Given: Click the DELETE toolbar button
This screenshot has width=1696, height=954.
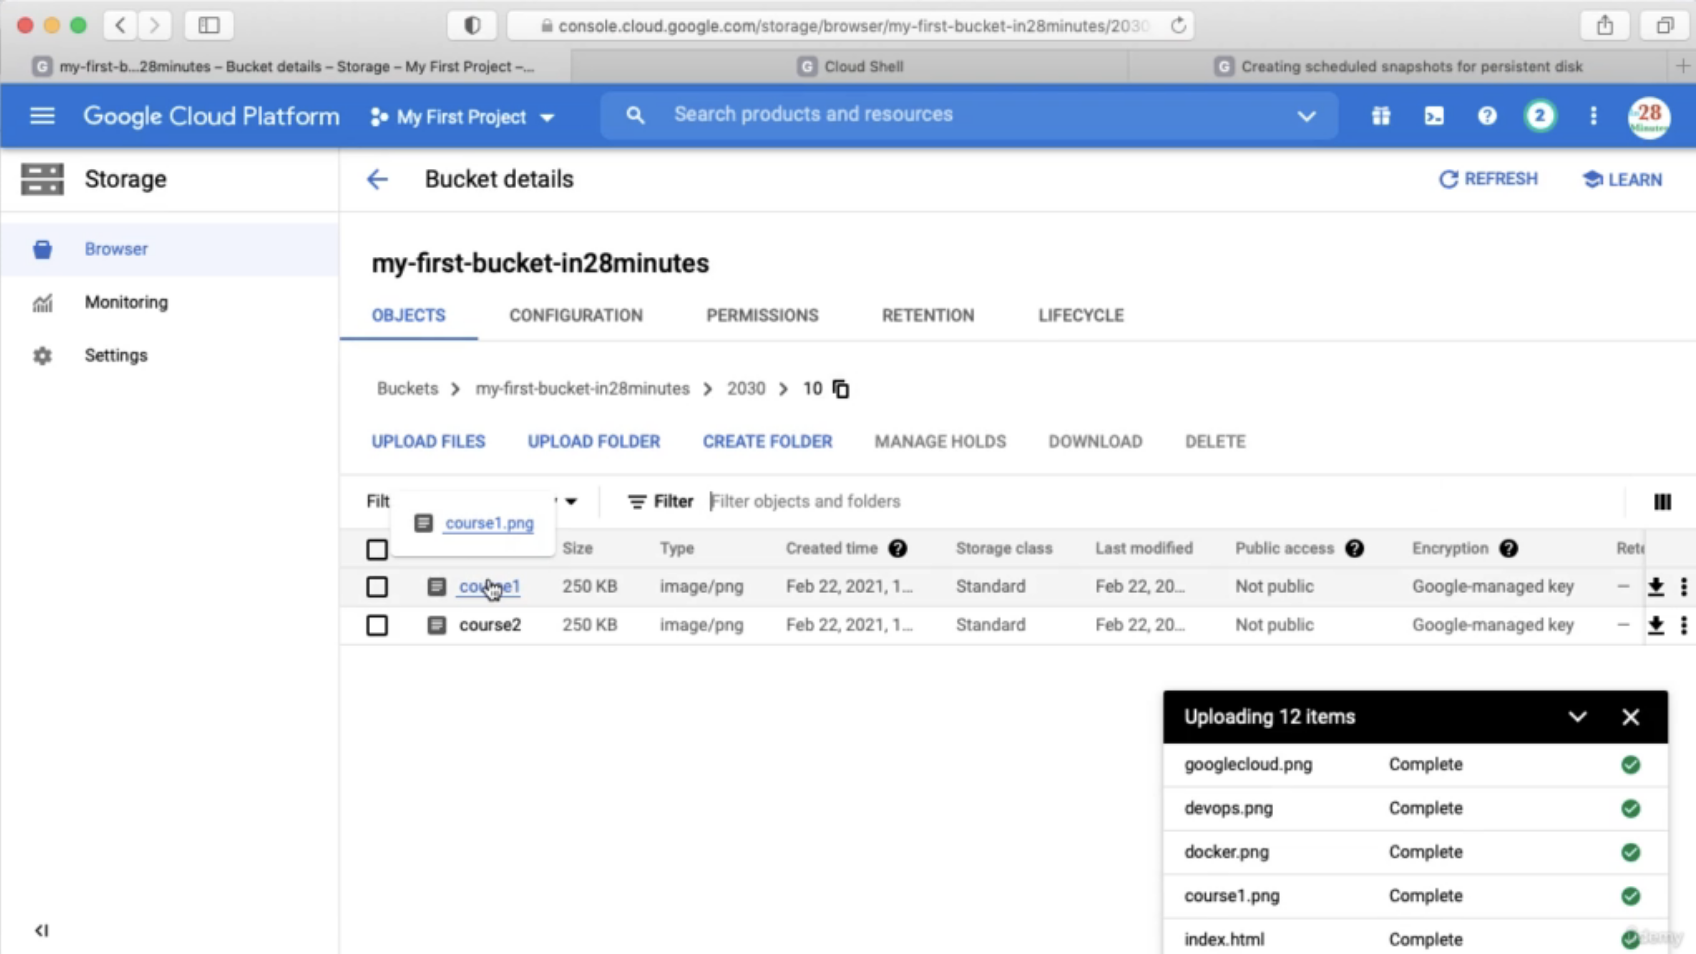Looking at the screenshot, I should pos(1215,441).
